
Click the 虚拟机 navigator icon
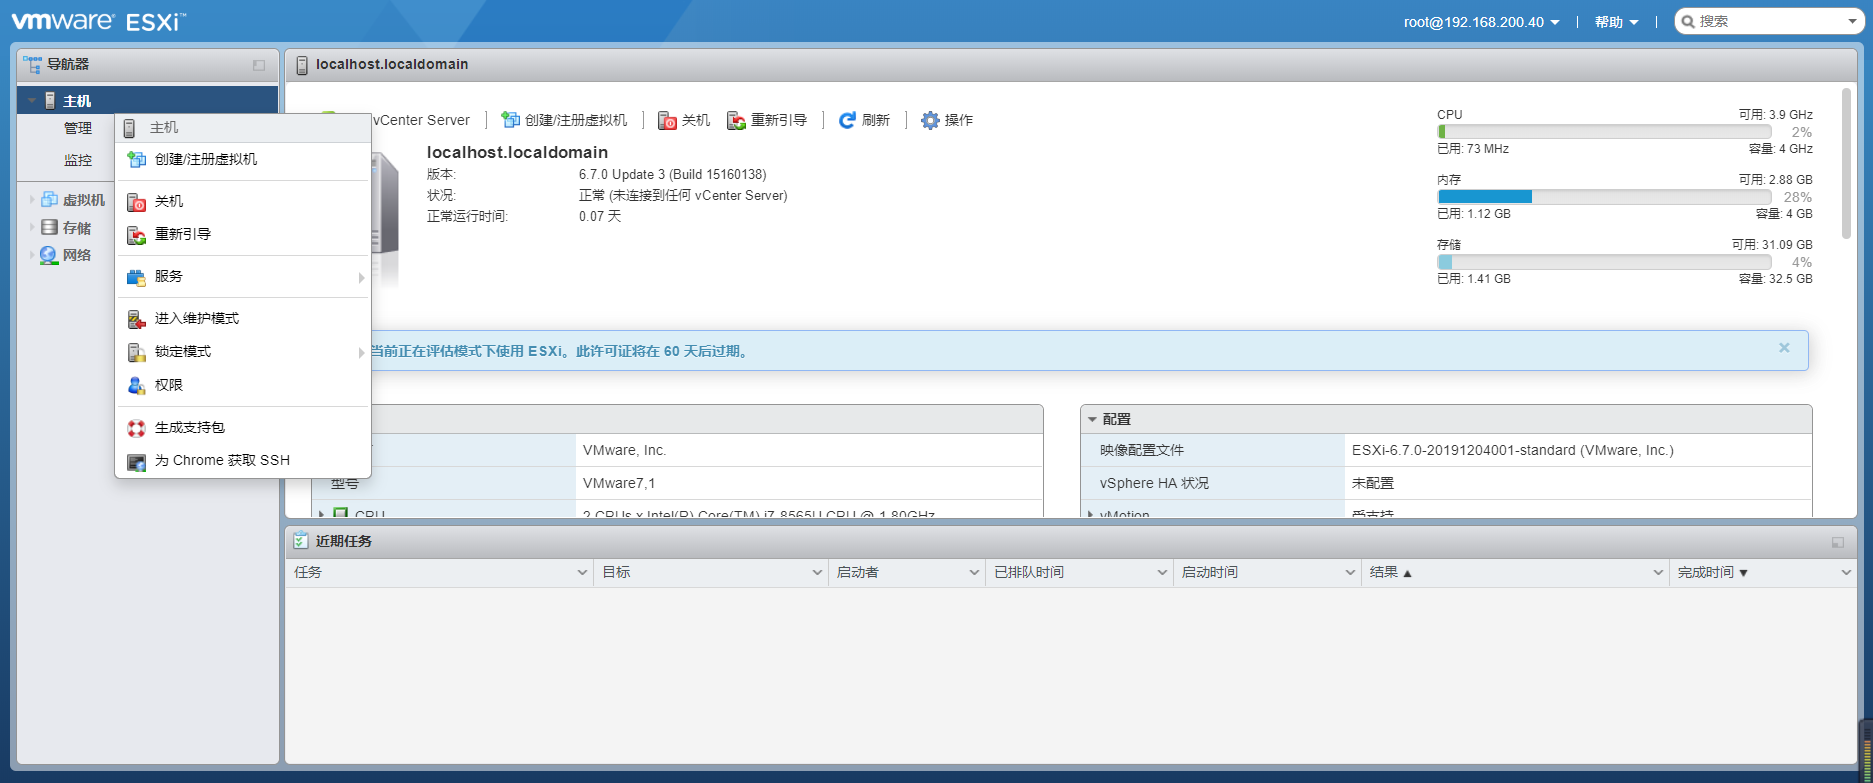point(49,200)
